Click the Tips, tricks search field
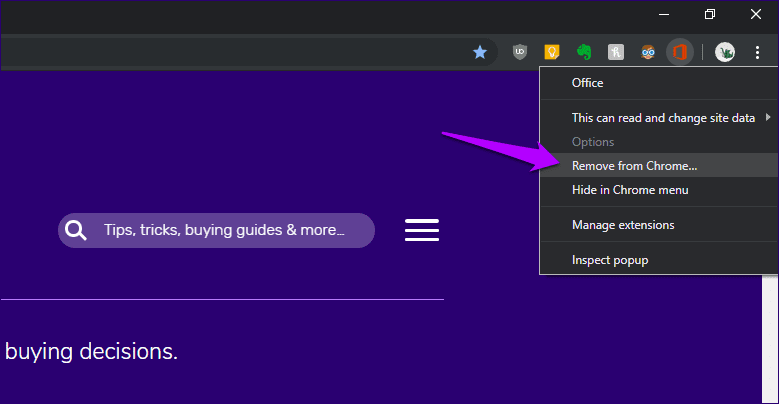This screenshot has height=404, width=779. (216, 231)
